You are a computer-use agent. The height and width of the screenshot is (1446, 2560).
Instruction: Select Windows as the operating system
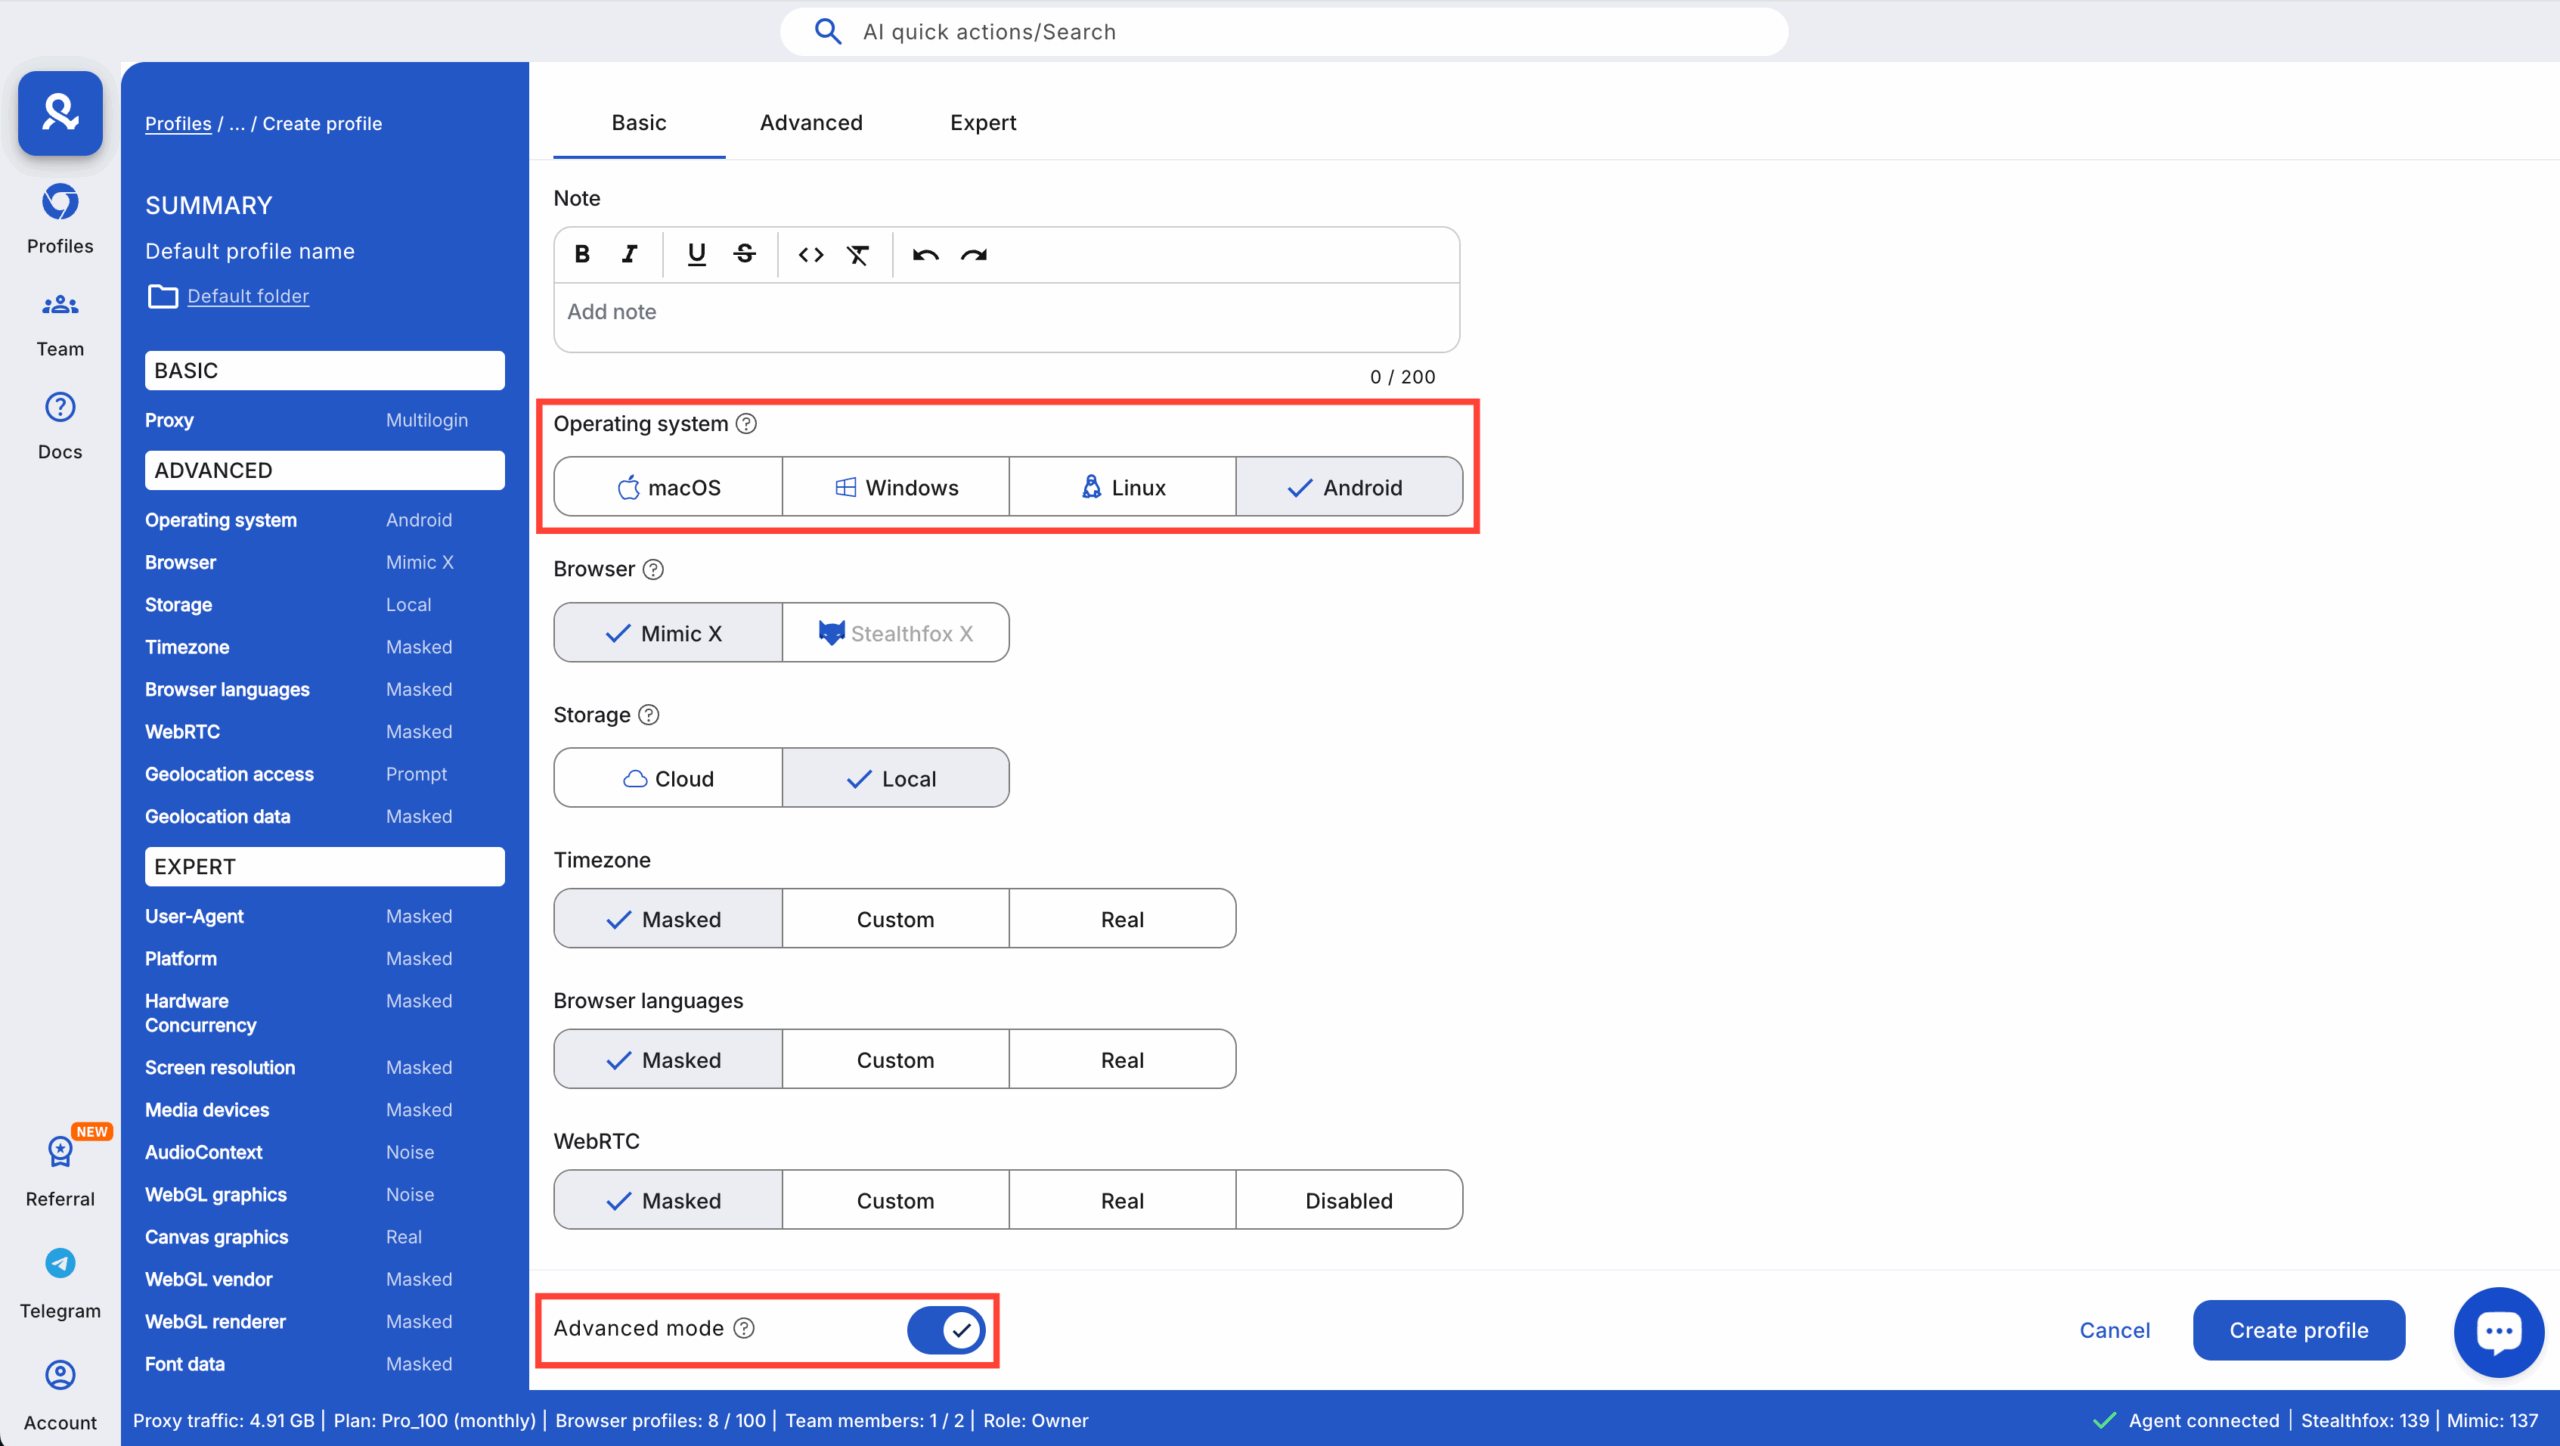(895, 487)
